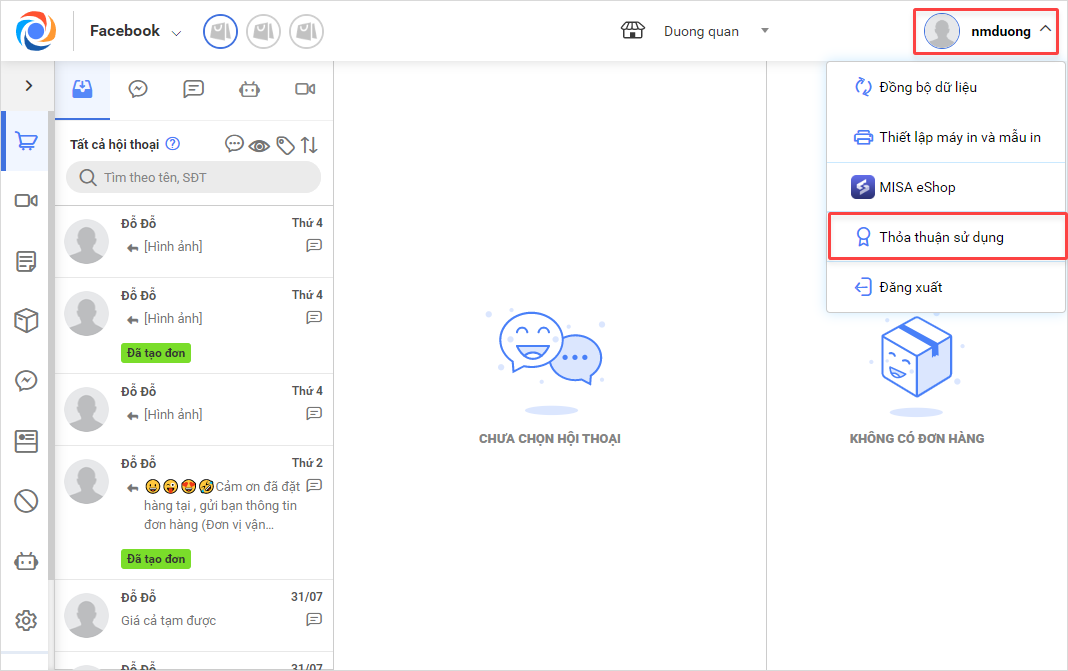The width and height of the screenshot is (1068, 671).
Task: Open first Đỗ Đỗ conversation dated Thứ 4
Action: coord(193,241)
